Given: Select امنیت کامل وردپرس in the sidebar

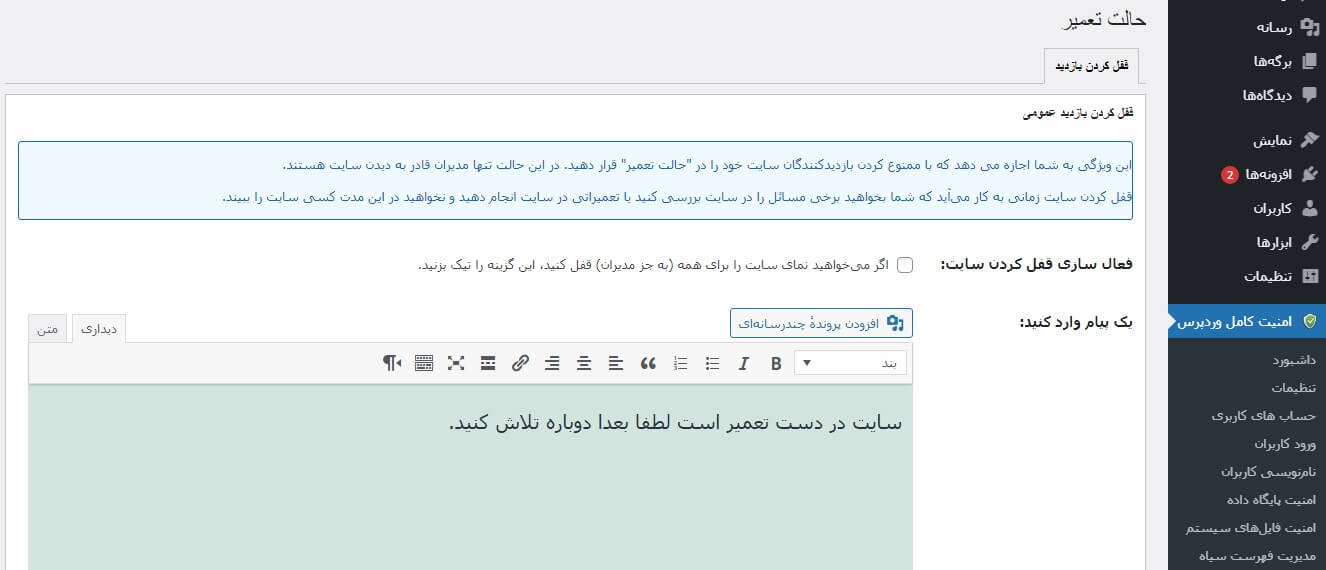Looking at the screenshot, I should [1247, 322].
